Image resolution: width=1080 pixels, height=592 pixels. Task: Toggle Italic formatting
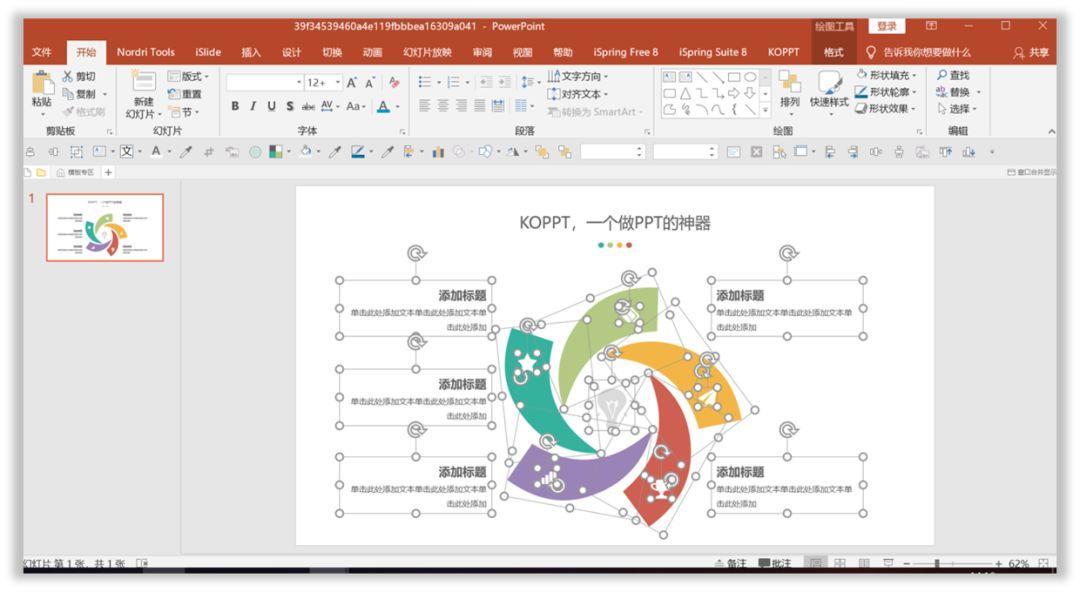click(x=253, y=106)
